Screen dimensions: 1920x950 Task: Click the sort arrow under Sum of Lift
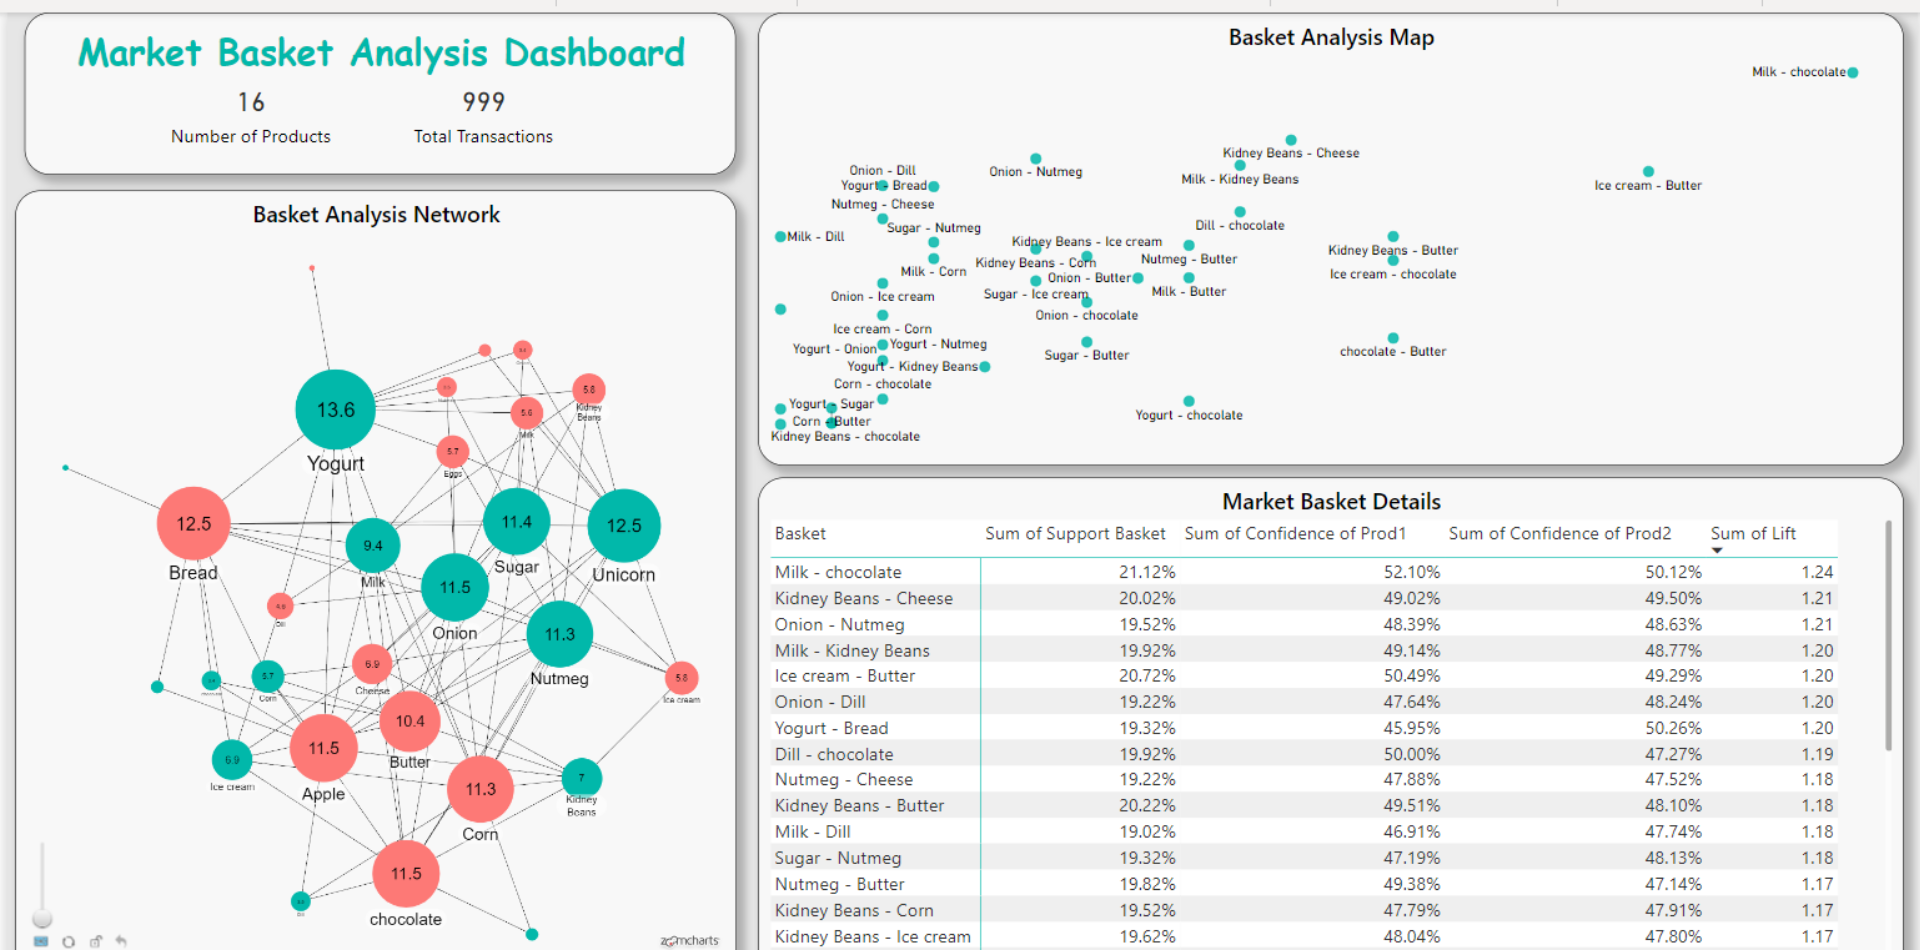coord(1717,551)
